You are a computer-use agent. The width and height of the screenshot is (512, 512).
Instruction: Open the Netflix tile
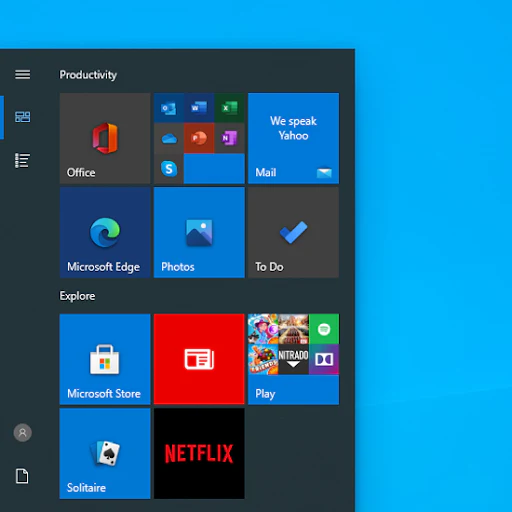(199, 454)
